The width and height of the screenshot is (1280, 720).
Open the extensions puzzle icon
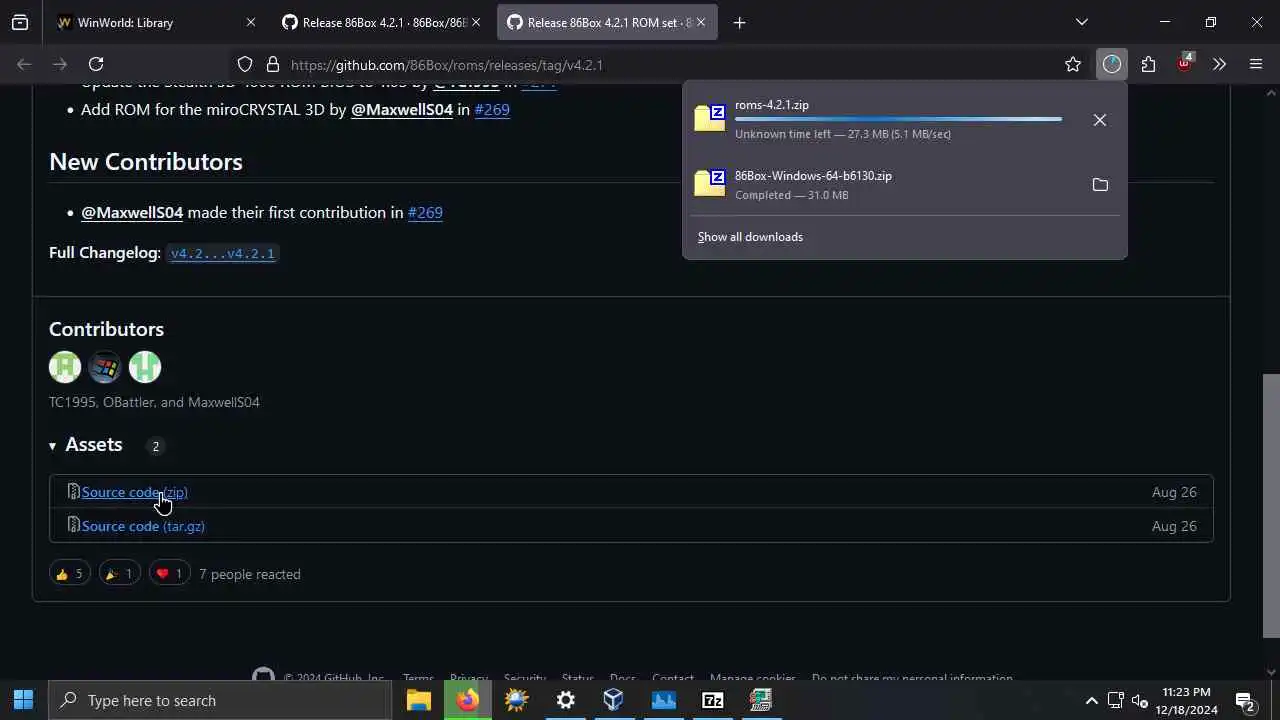[1148, 64]
